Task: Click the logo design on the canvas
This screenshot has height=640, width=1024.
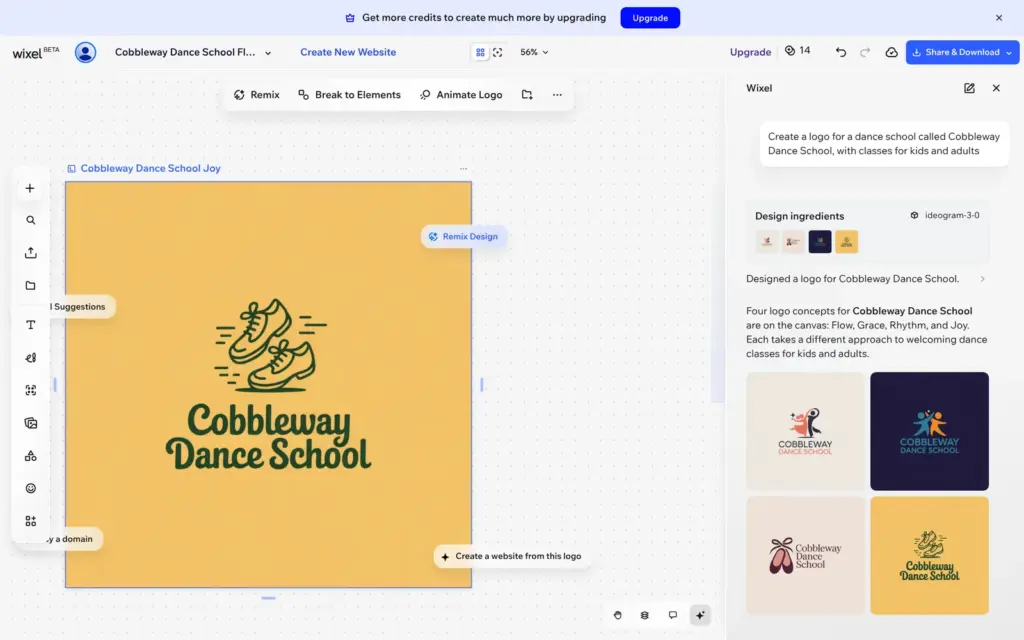Action: tap(268, 384)
